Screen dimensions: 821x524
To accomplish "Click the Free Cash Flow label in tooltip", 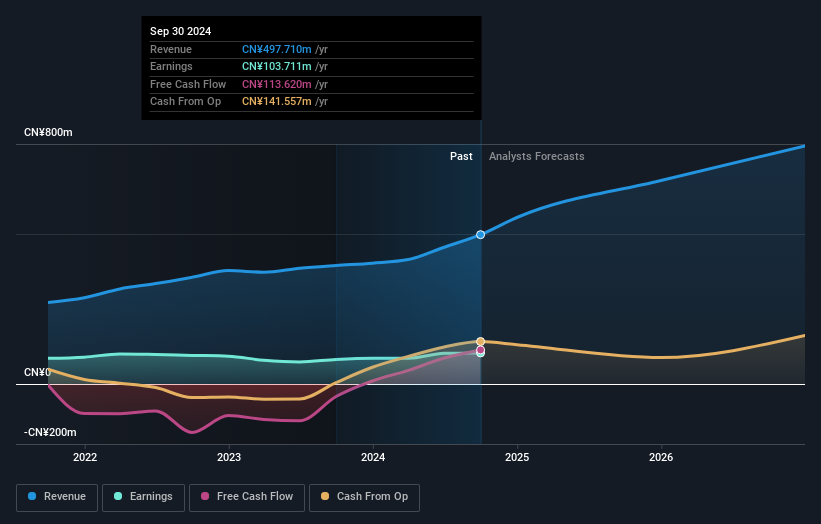I will (188, 84).
